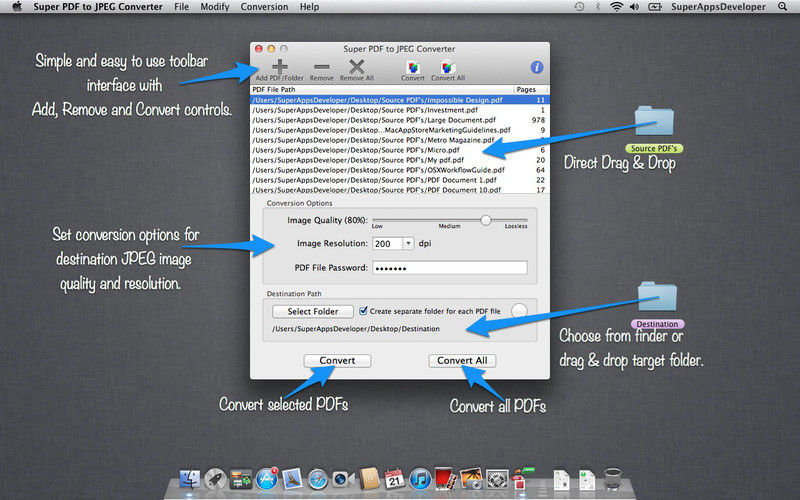Click the Remove All X icon
Viewport: 800px width, 500px height.
pyautogui.click(x=357, y=67)
